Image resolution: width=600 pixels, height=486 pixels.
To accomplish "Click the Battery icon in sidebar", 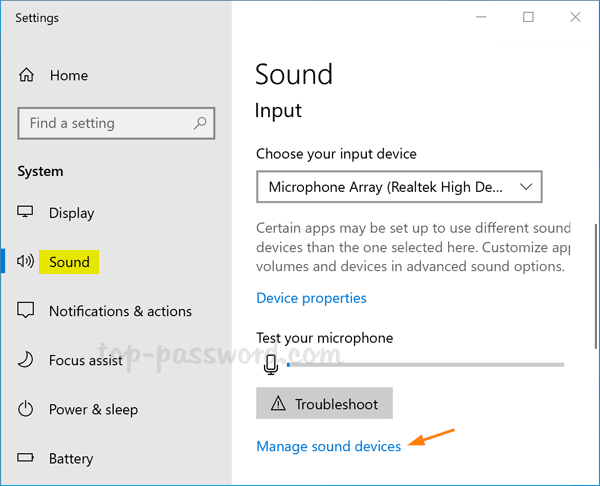I will click(x=26, y=458).
